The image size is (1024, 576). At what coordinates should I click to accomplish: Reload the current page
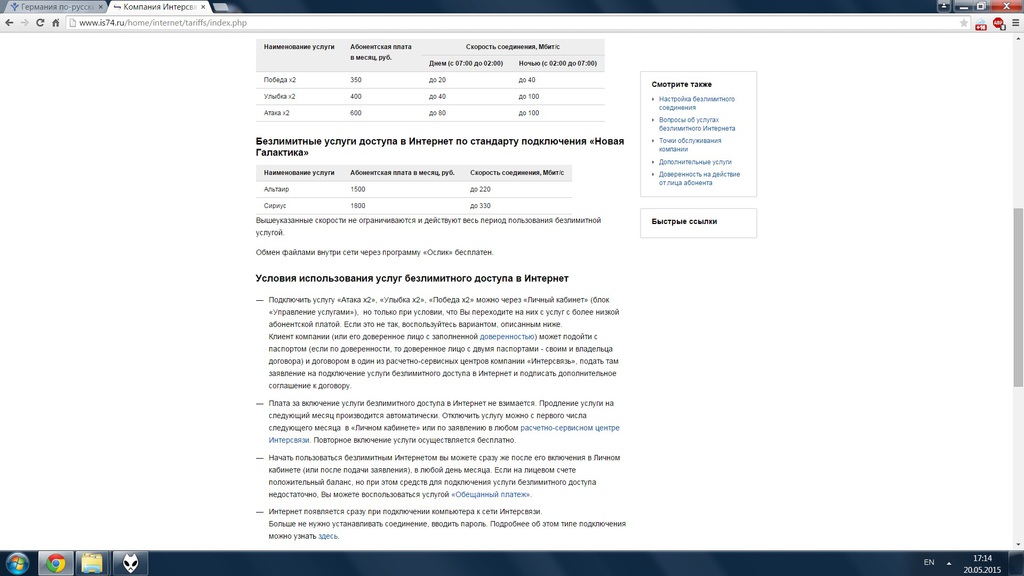click(x=40, y=23)
